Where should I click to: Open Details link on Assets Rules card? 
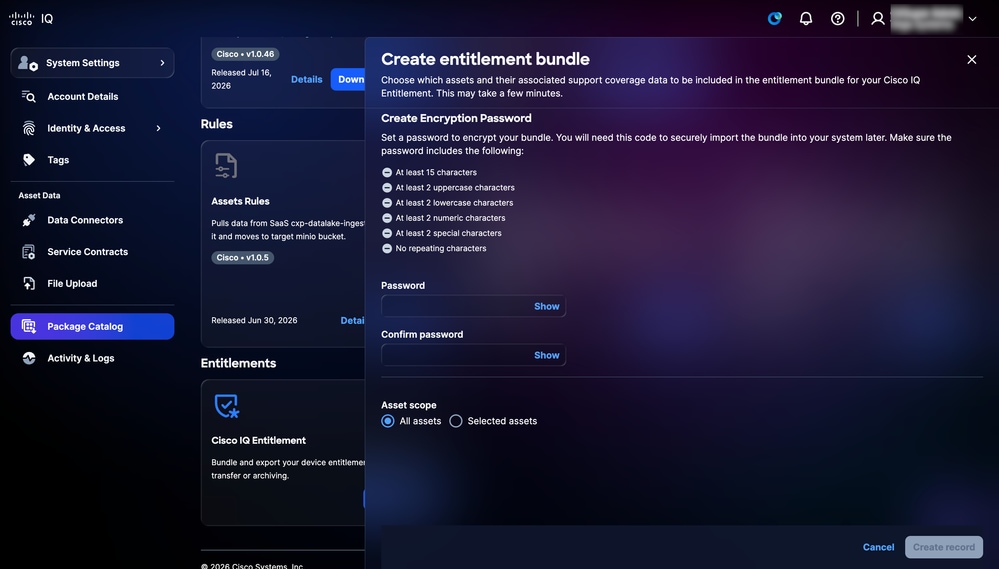(352, 321)
